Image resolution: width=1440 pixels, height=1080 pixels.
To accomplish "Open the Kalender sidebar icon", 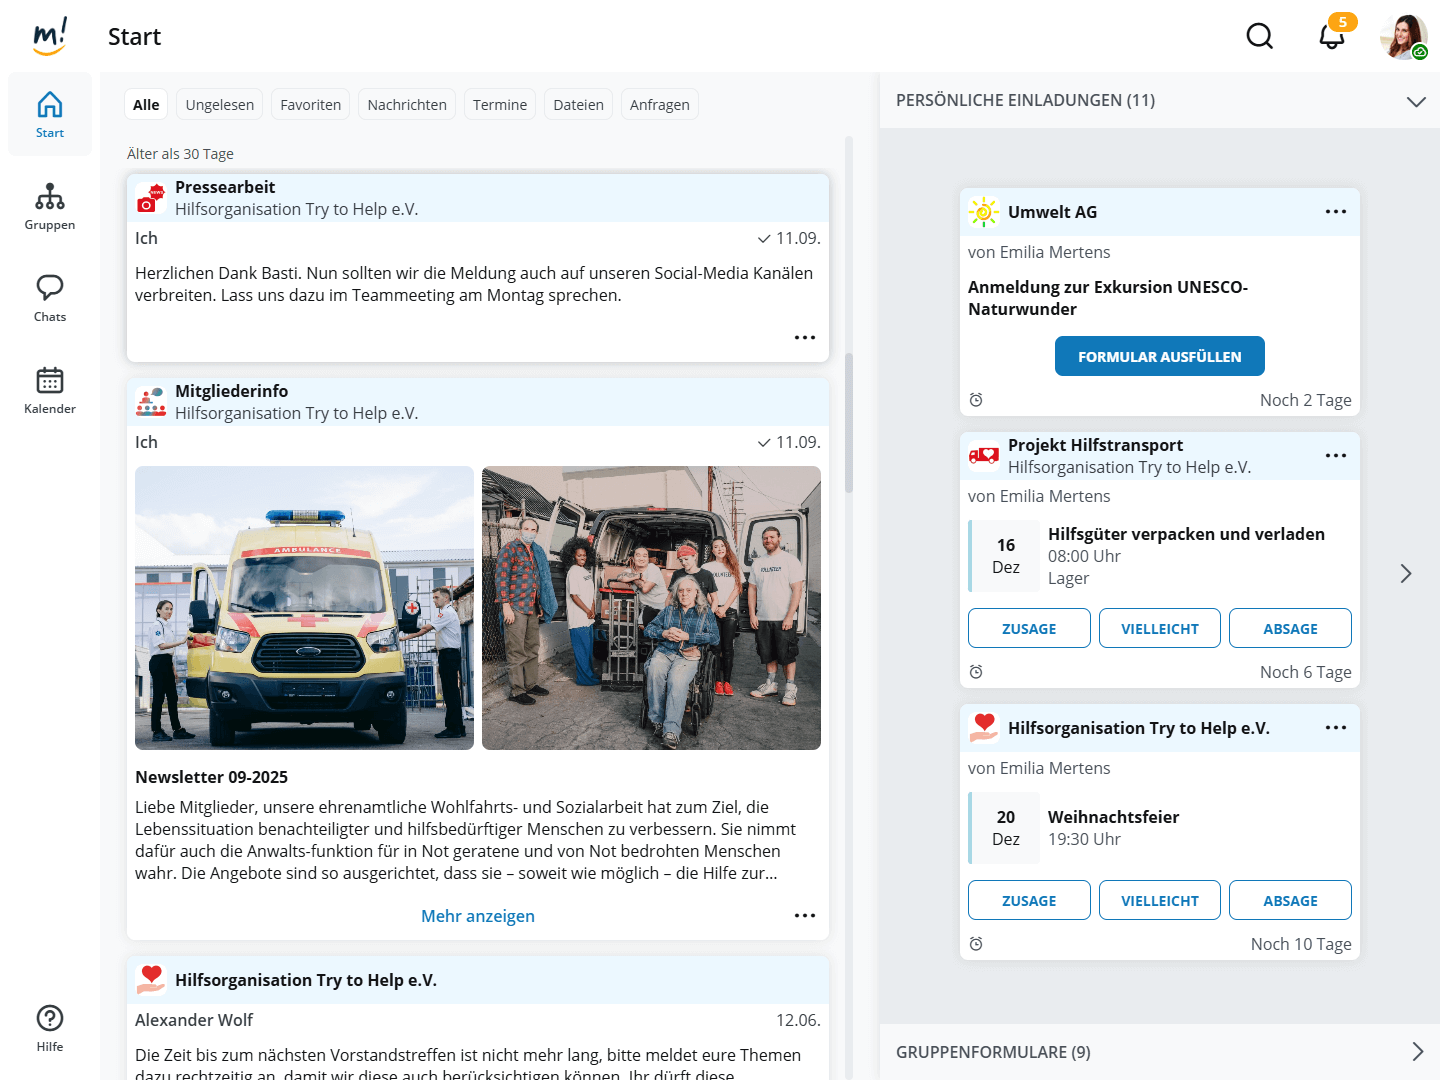I will point(50,390).
